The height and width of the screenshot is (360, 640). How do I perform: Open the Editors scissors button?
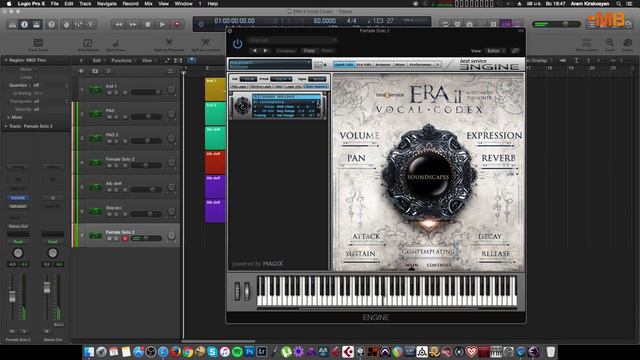pyautogui.click(x=91, y=24)
